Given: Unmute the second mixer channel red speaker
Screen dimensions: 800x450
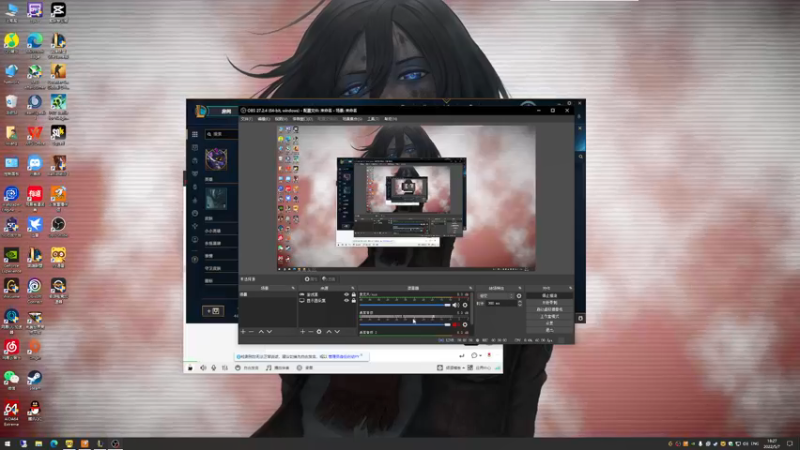Looking at the screenshot, I should point(455,324).
